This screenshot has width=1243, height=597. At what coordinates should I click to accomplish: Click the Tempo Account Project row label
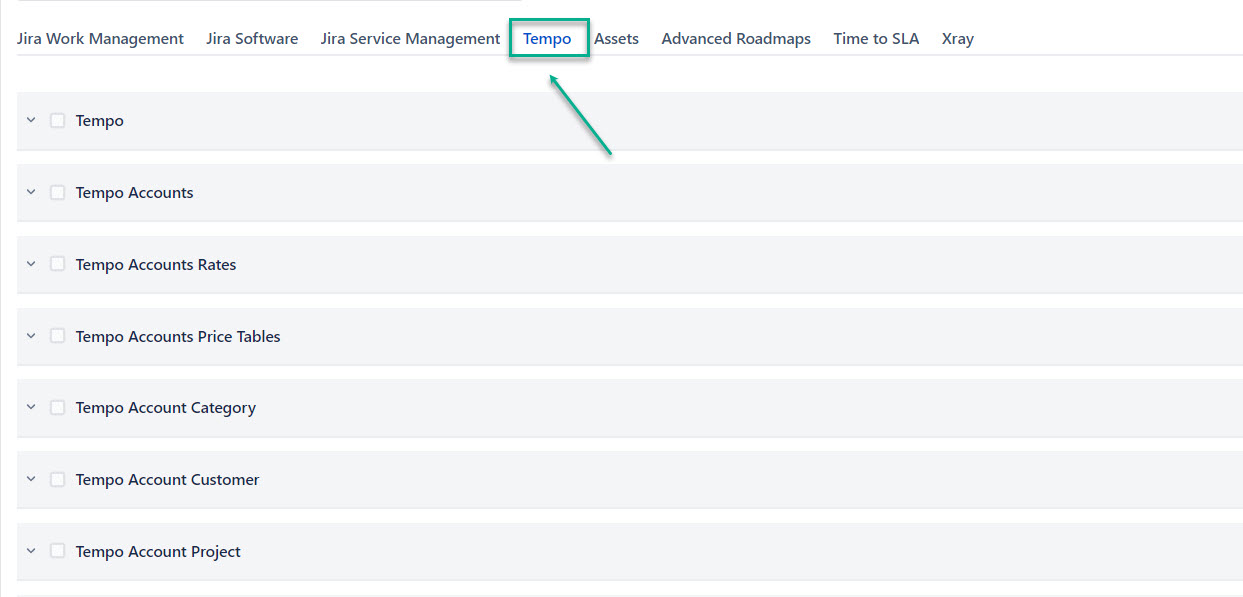point(158,552)
